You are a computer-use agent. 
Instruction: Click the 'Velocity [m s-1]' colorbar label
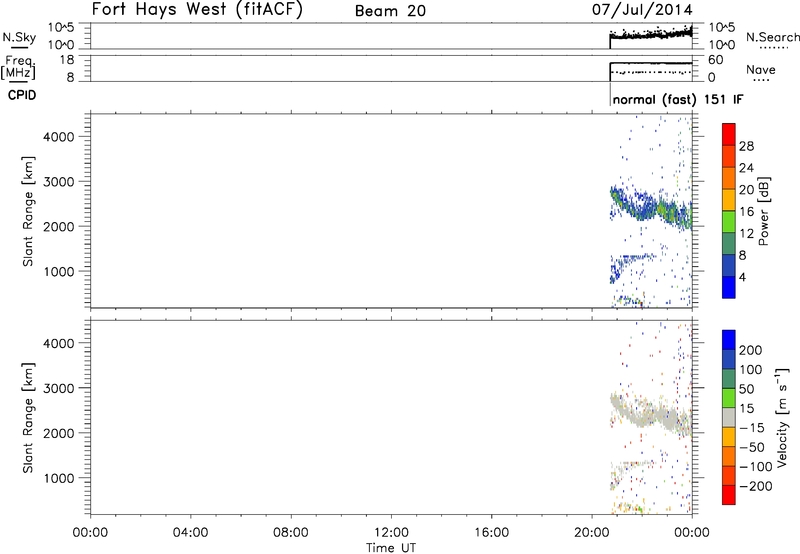pos(782,417)
